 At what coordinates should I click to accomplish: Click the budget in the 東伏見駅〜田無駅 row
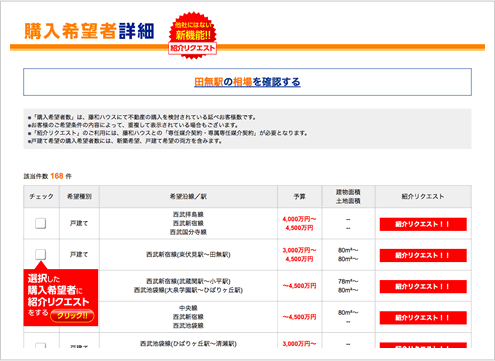coord(299,255)
